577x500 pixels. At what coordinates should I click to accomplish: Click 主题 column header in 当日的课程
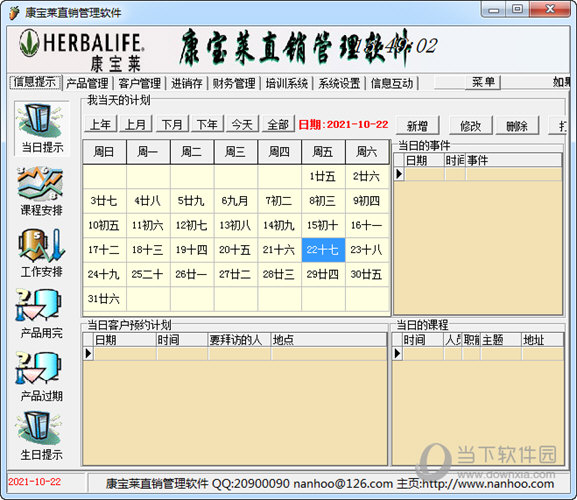tap(501, 340)
